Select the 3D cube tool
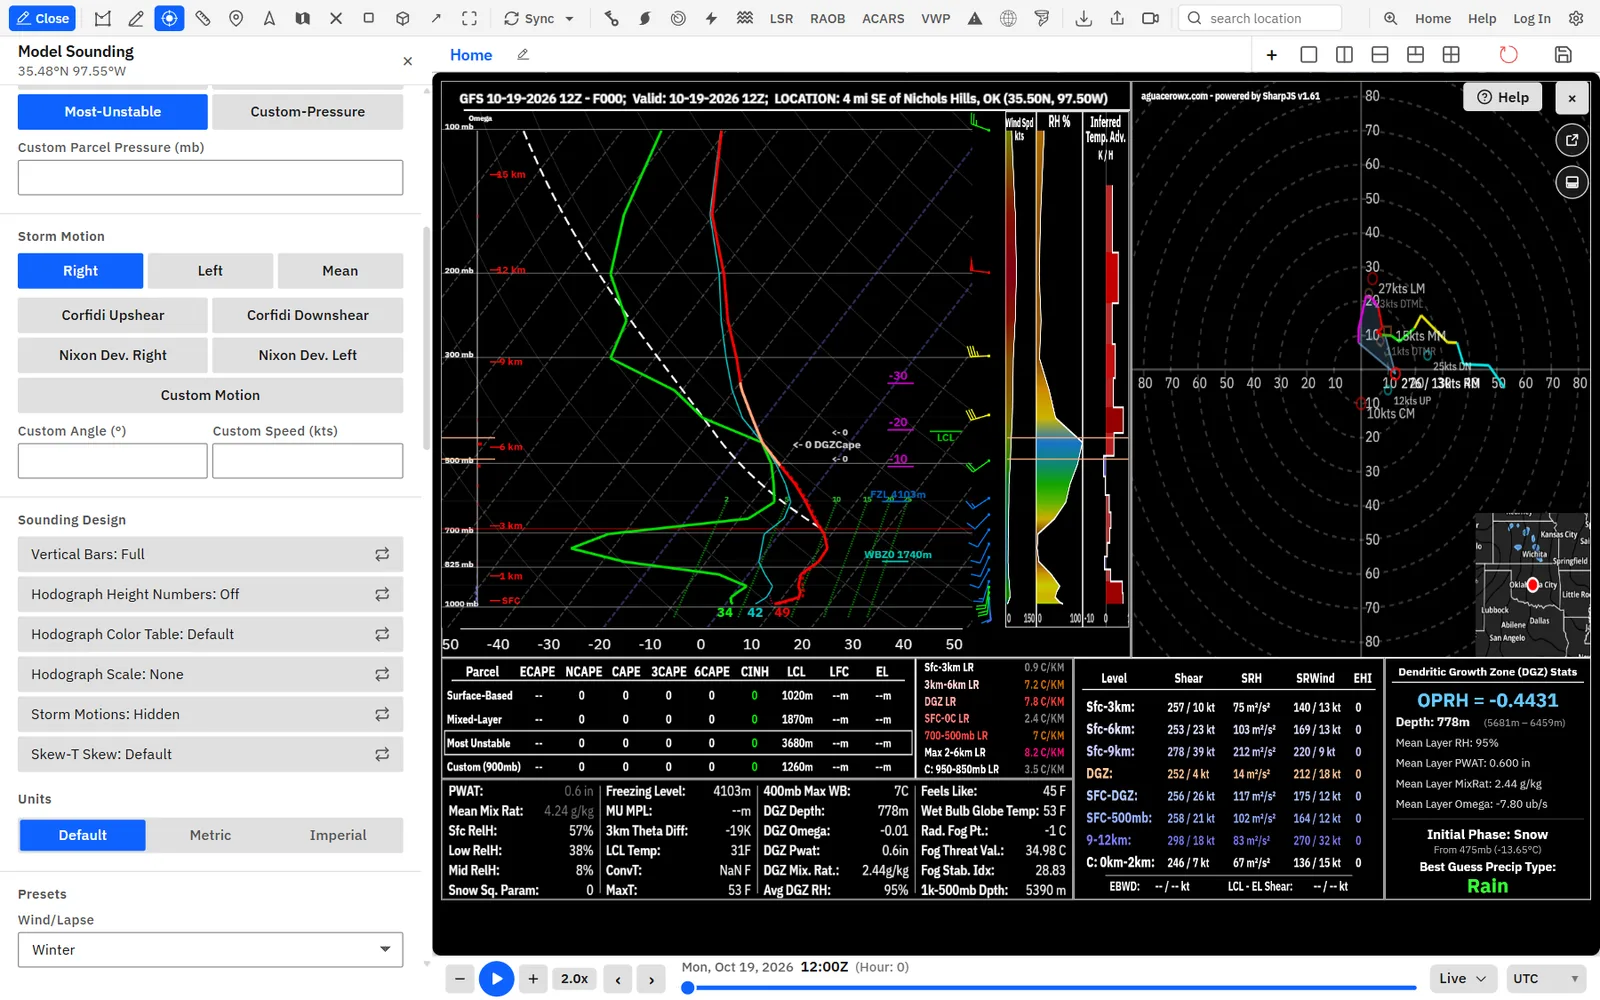This screenshot has width=1600, height=1000. [x=402, y=18]
